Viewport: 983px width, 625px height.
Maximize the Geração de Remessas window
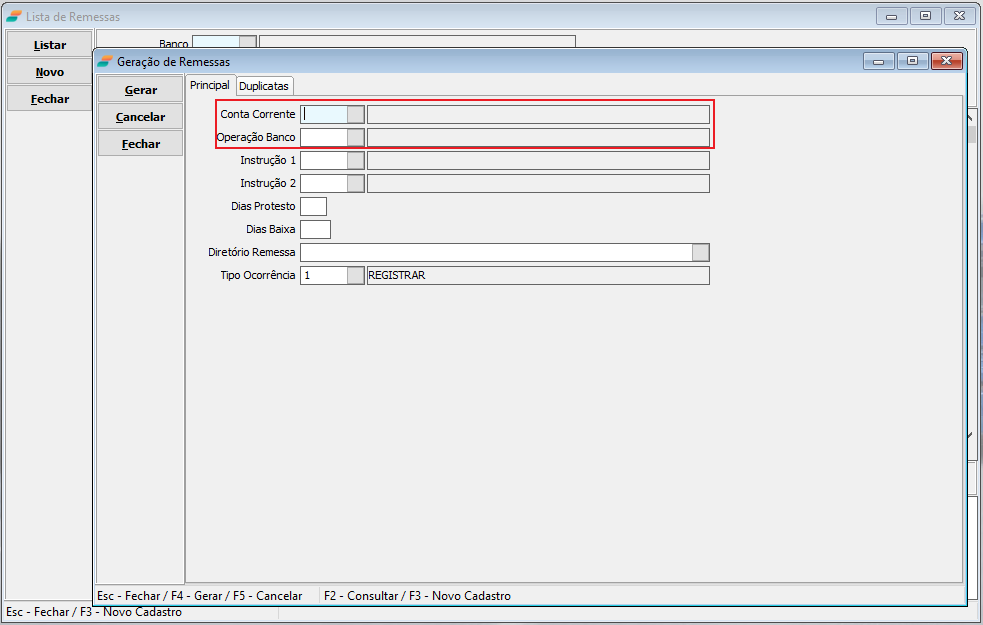912,61
